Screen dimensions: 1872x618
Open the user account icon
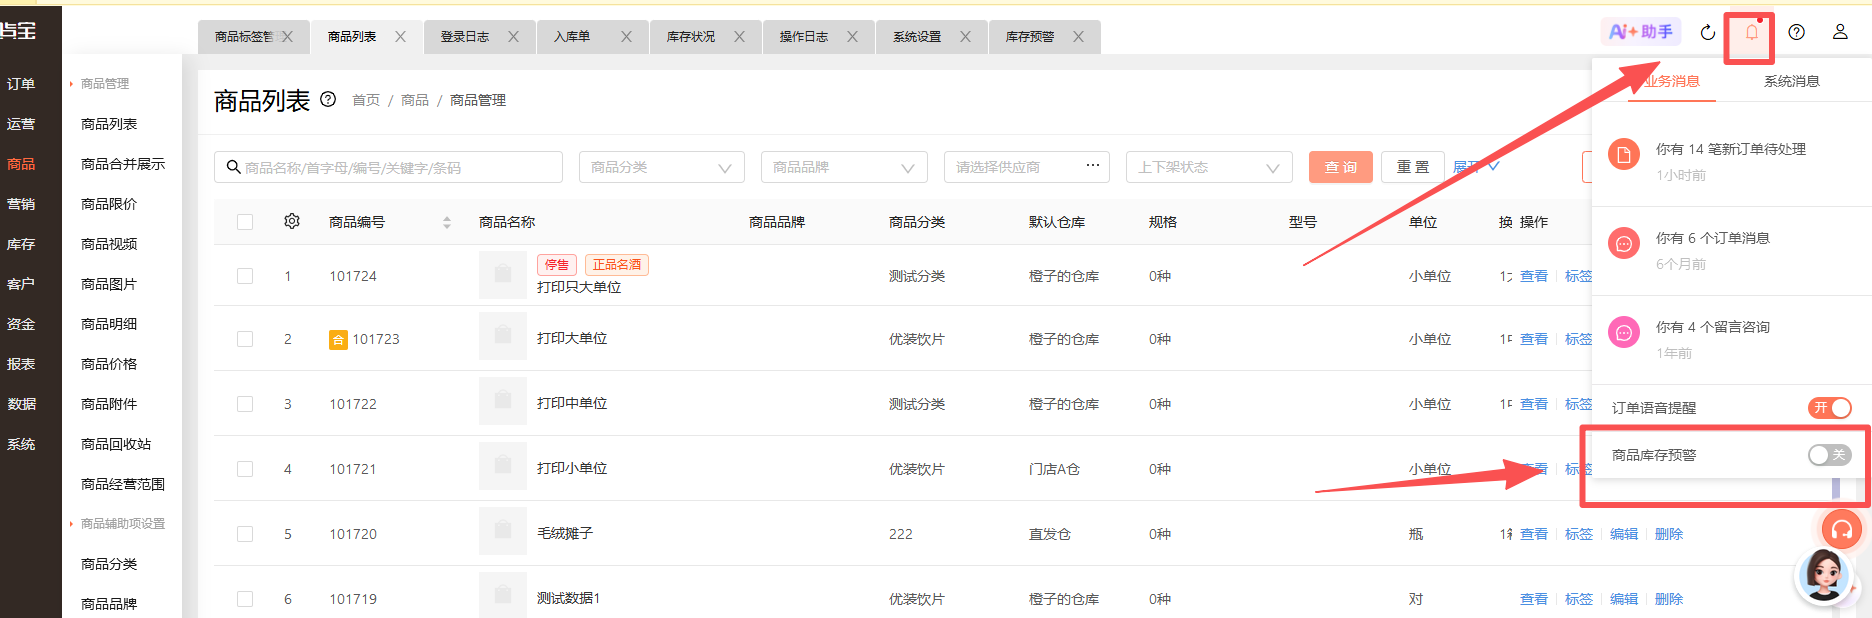coord(1840,32)
